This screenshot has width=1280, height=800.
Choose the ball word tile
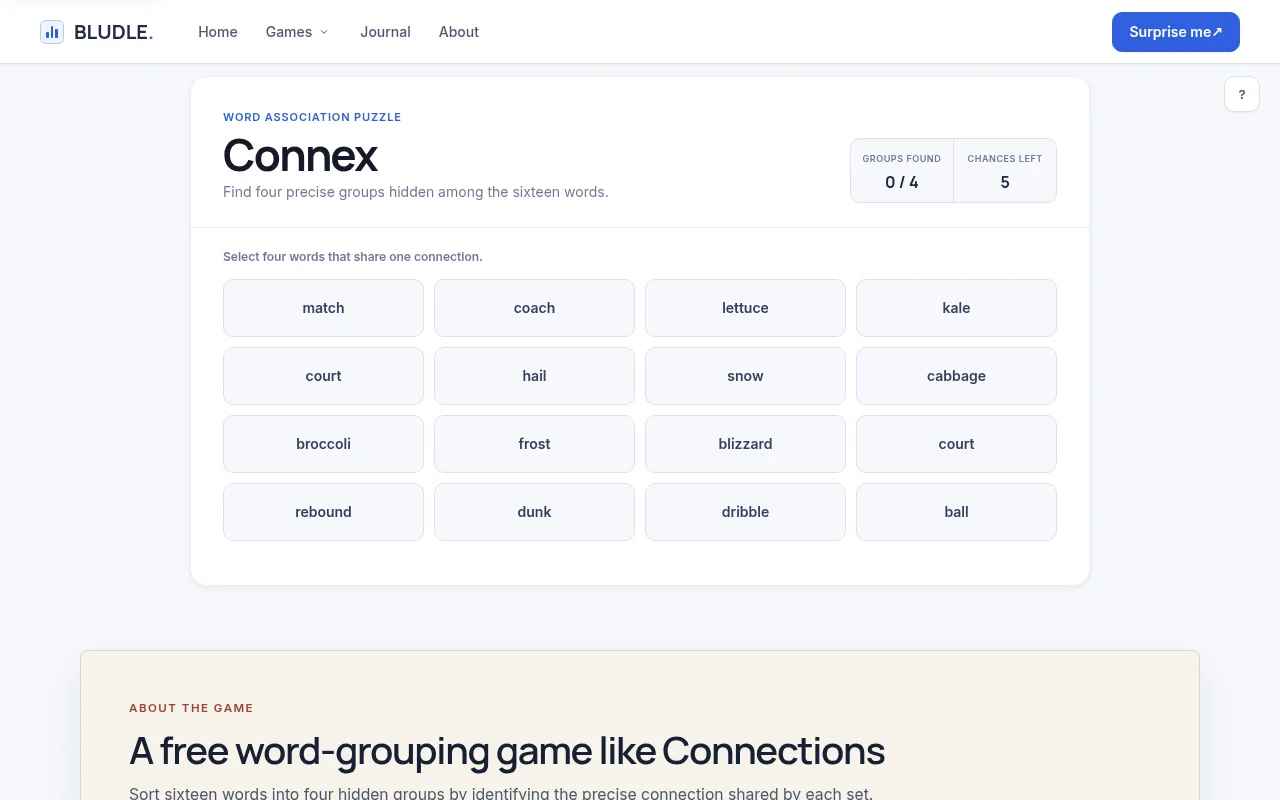point(956,512)
